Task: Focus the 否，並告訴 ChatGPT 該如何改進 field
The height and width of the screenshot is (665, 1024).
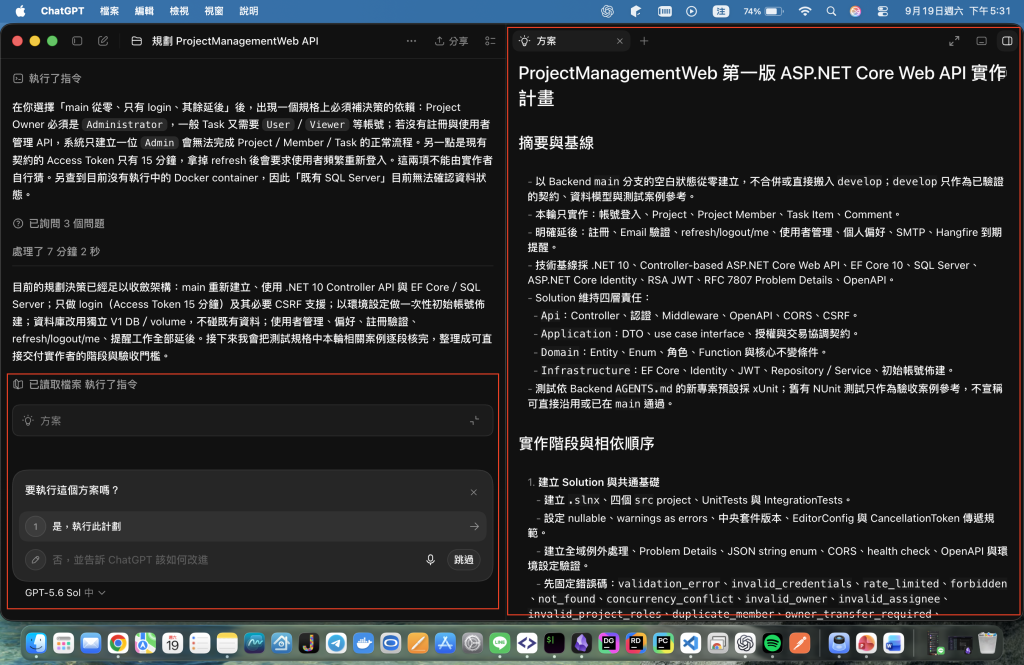Action: (x=232, y=560)
